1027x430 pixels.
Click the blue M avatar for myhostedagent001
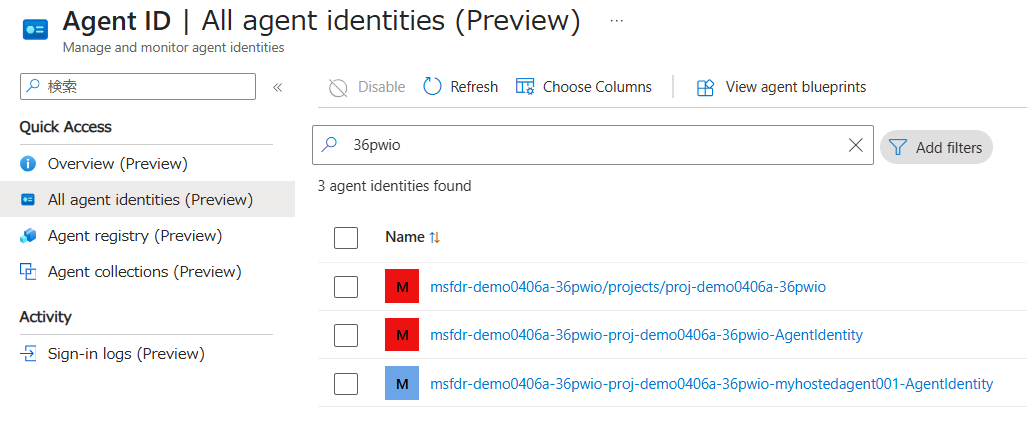[x=402, y=383]
